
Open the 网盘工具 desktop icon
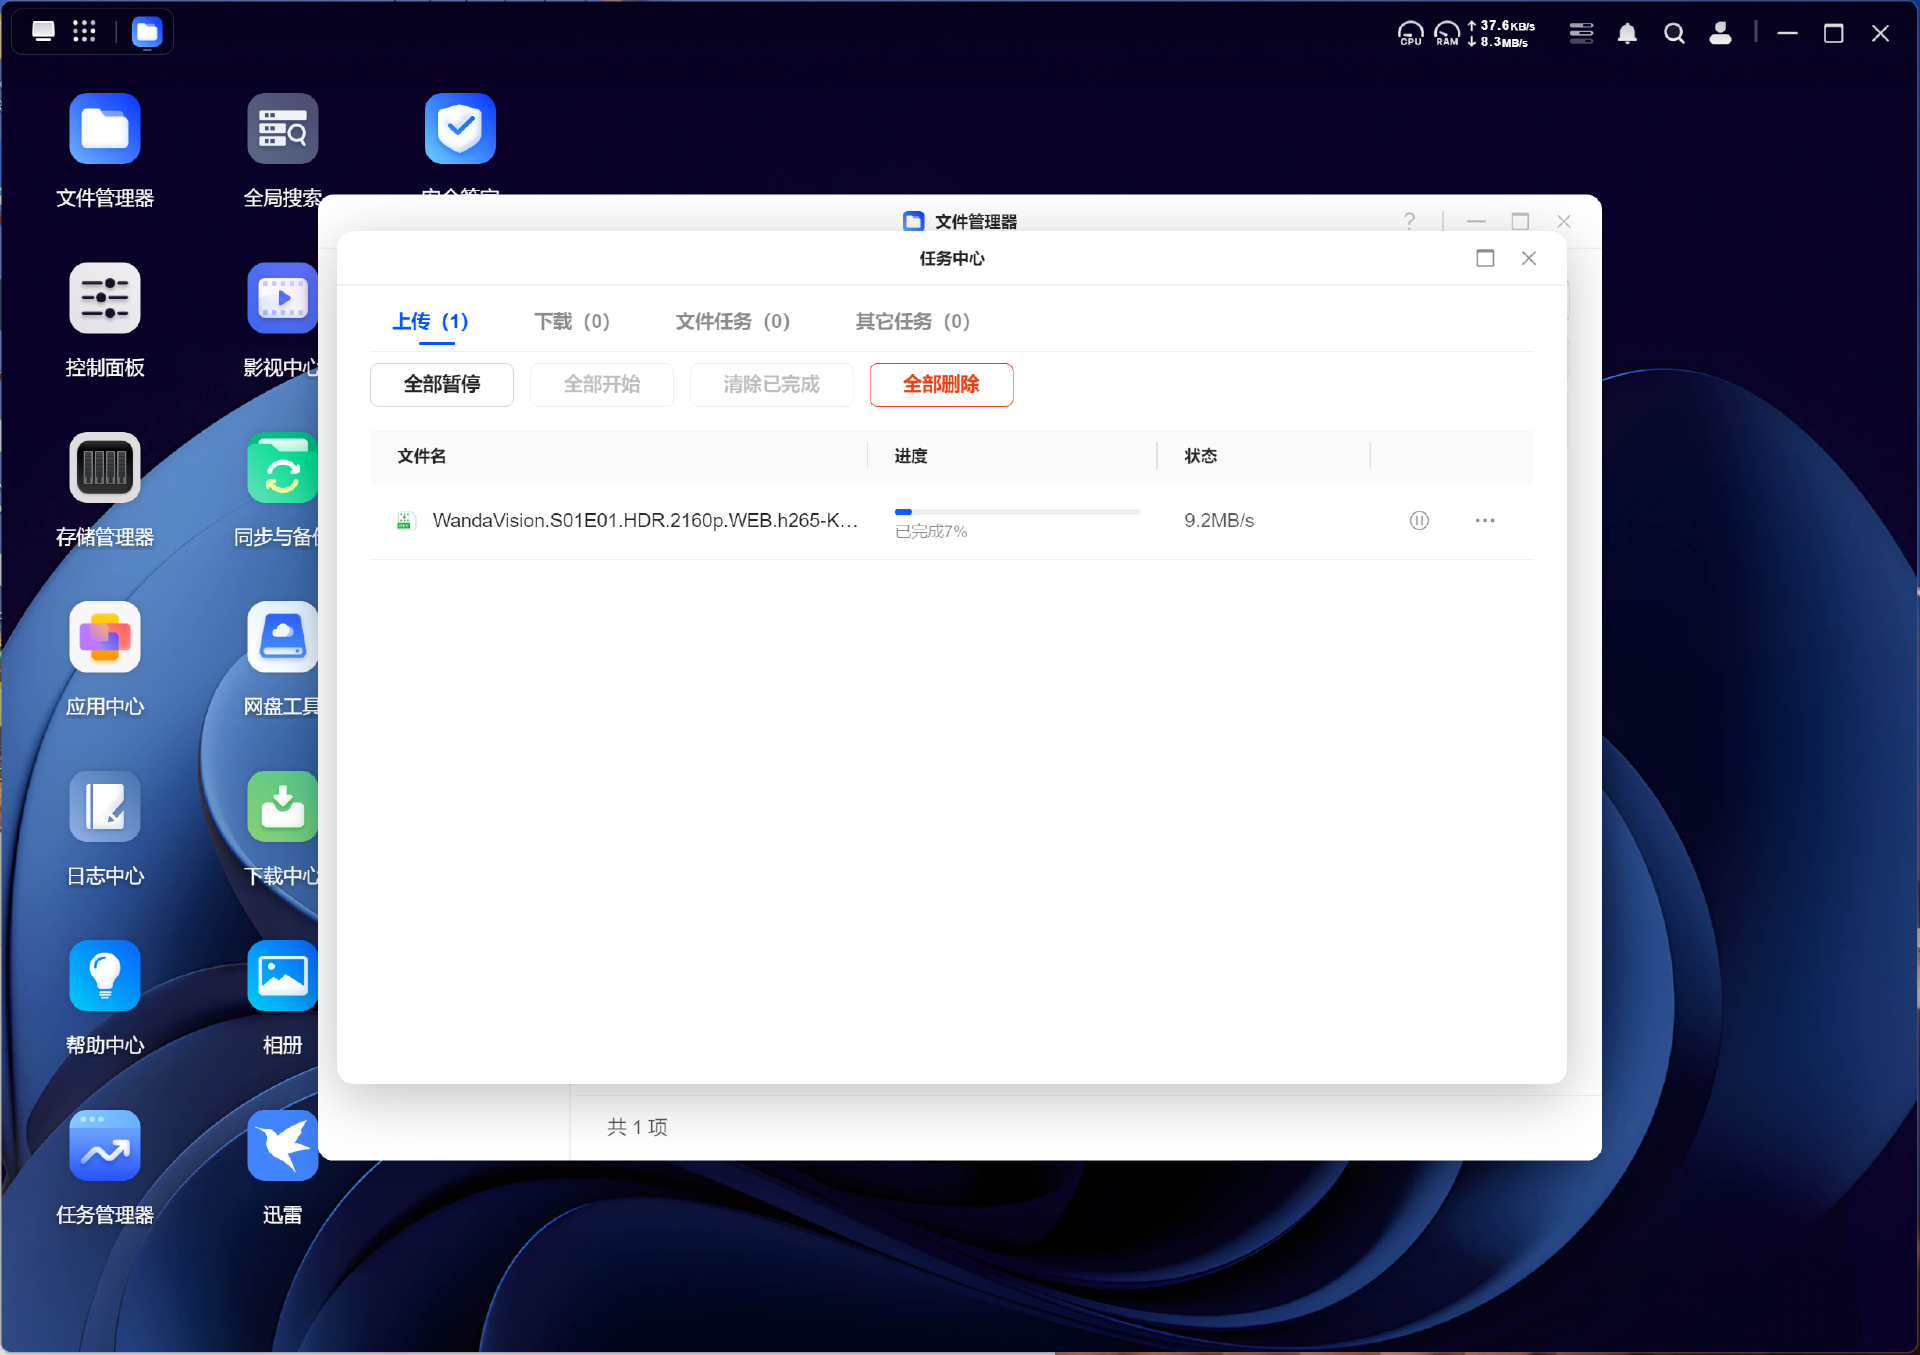tap(283, 637)
